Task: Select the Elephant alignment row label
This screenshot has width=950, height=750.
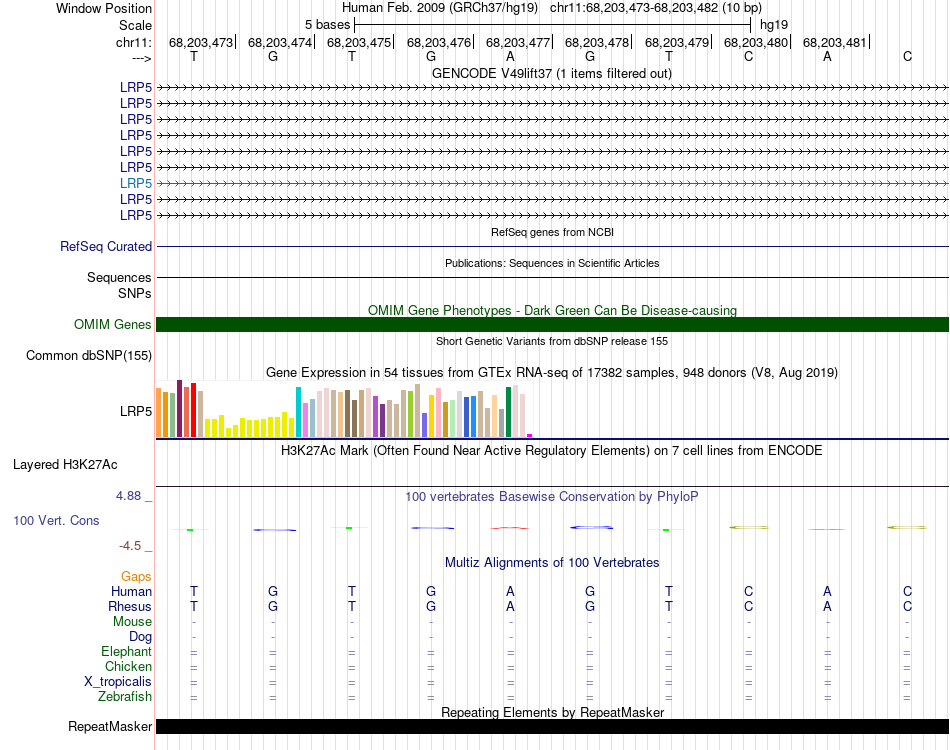Action: (127, 651)
